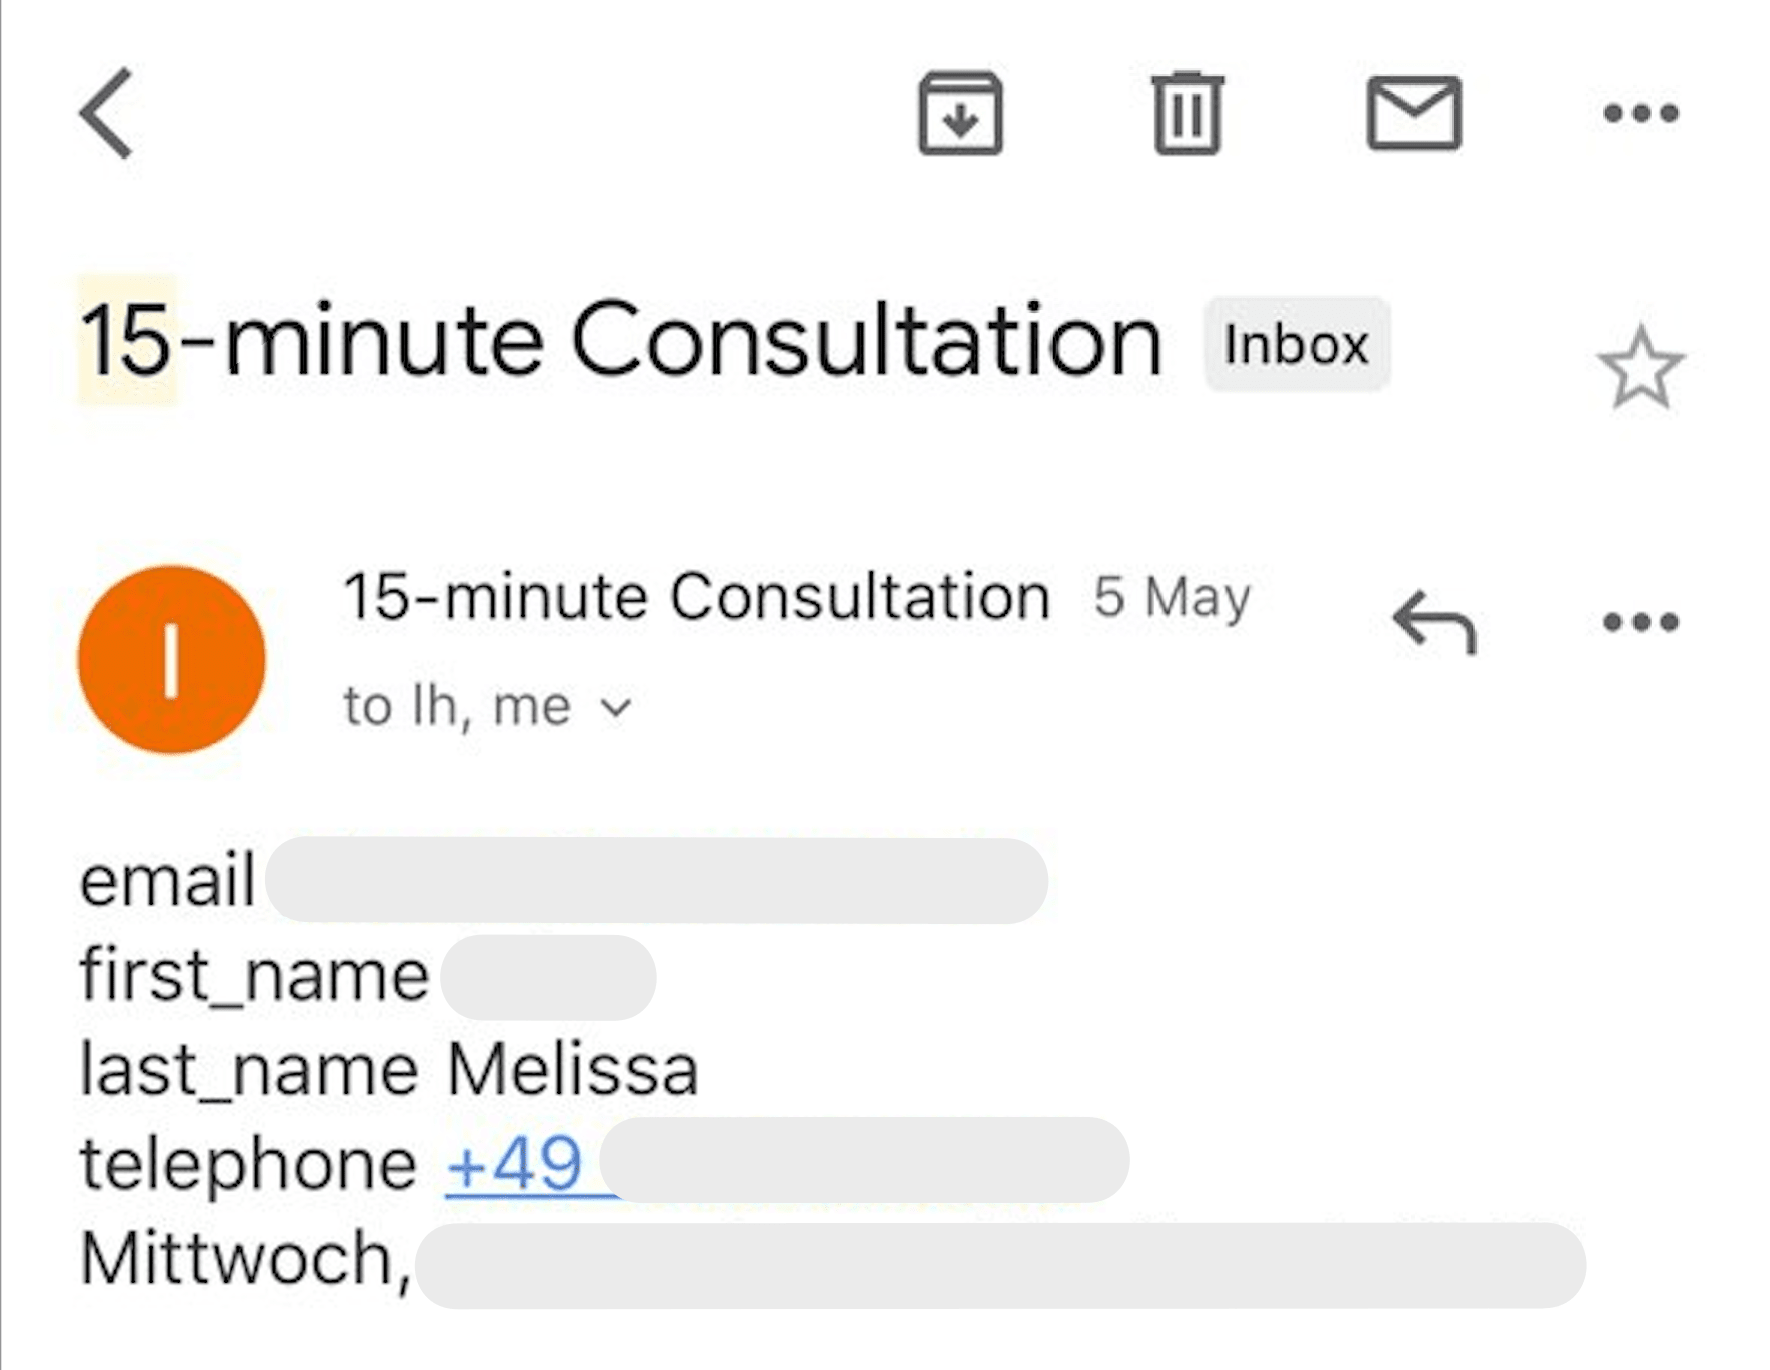Screen dimensions: 1770x1370
Task: Archive this email
Action: coord(960,113)
